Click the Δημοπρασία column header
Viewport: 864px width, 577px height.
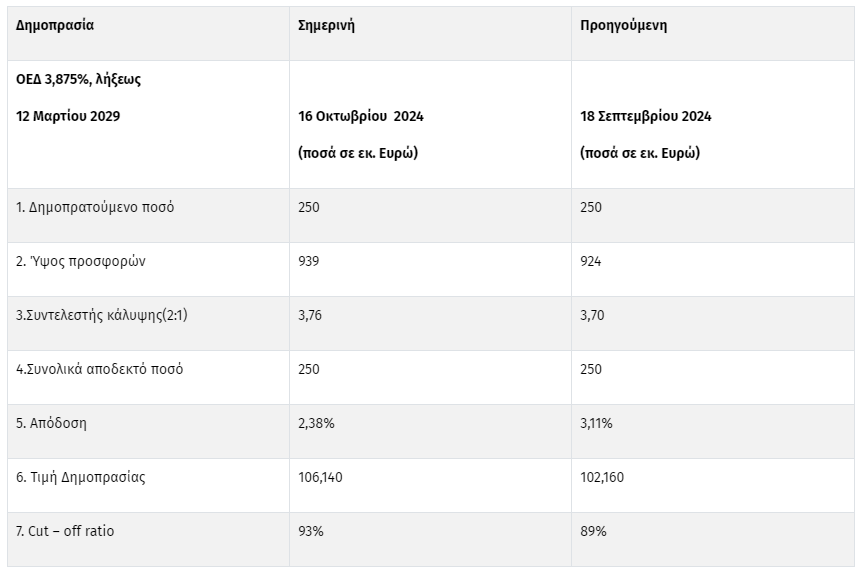pyautogui.click(x=55, y=26)
